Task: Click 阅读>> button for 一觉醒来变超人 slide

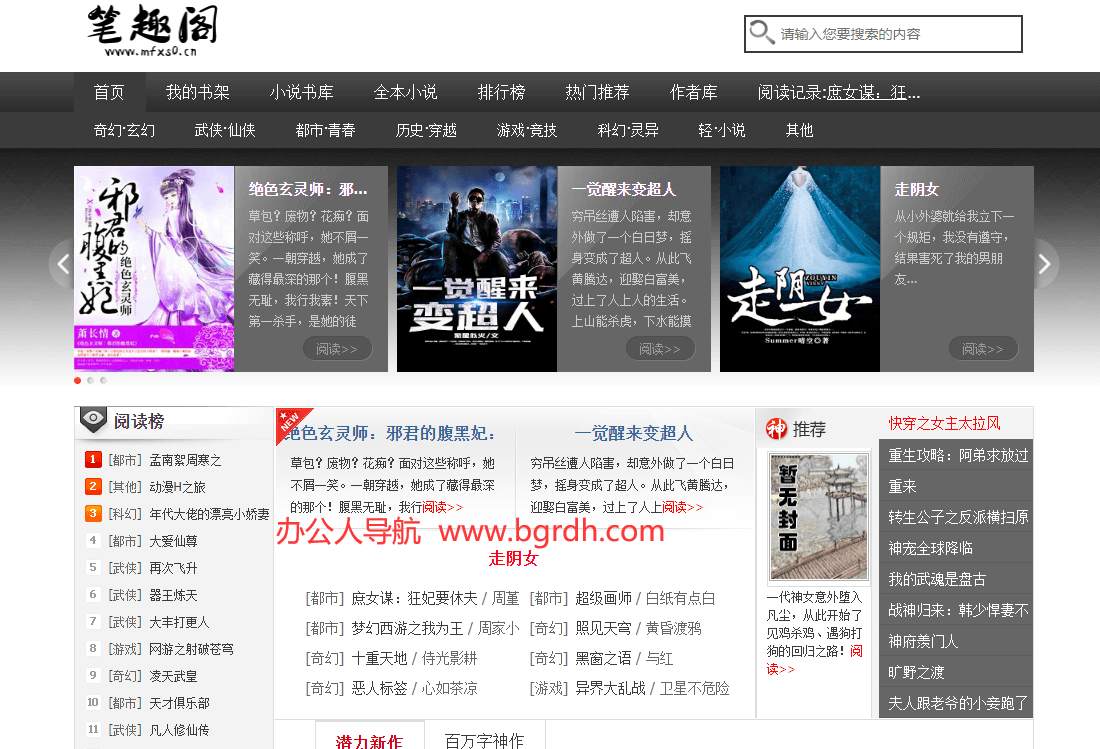Action: tap(659, 348)
